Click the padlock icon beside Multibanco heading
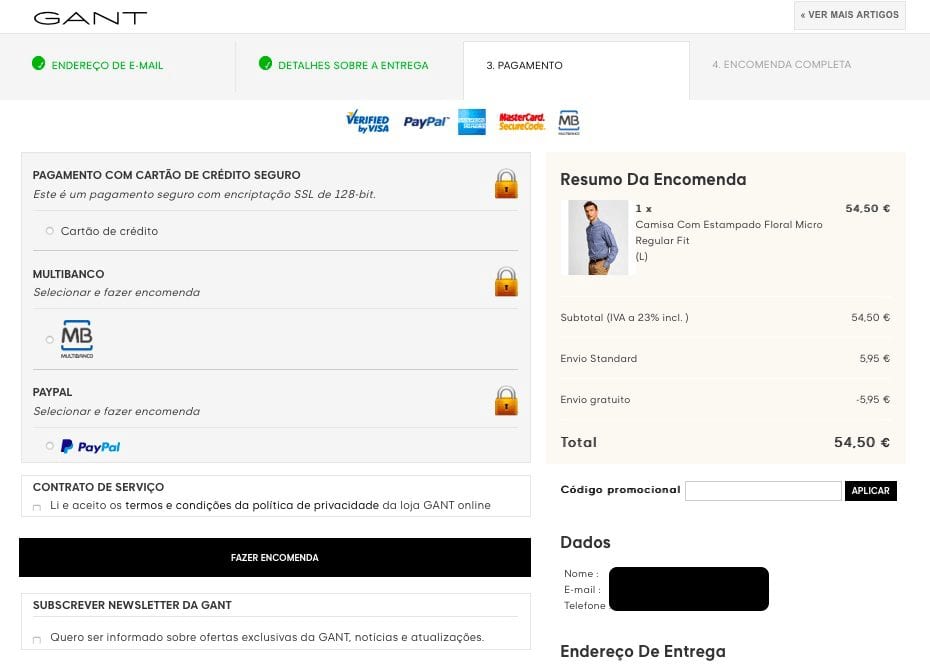The height and width of the screenshot is (670, 930). 506,282
